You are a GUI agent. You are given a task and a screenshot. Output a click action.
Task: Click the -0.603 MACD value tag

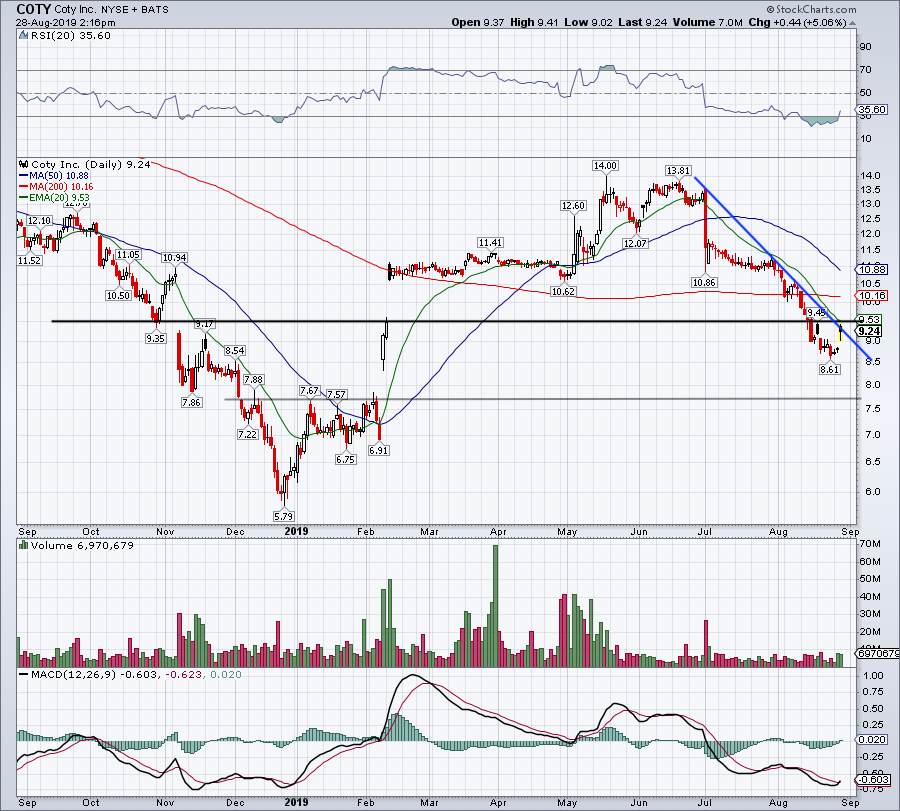tap(872, 779)
